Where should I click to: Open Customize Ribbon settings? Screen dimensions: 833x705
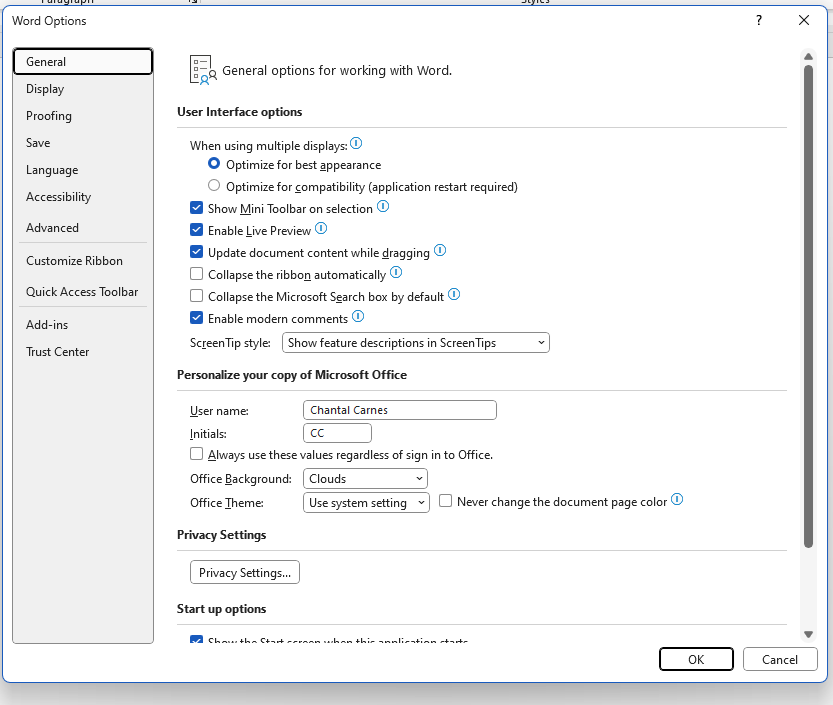[83, 261]
